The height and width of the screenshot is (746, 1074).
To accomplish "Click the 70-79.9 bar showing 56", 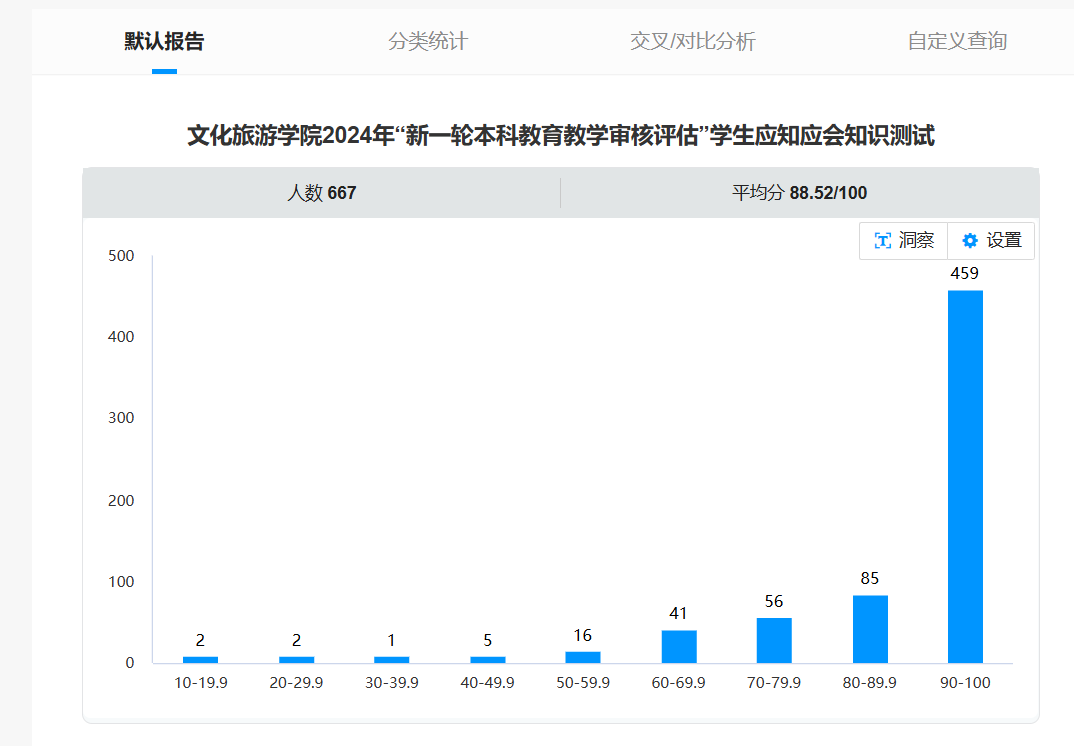I will pyautogui.click(x=774, y=640).
